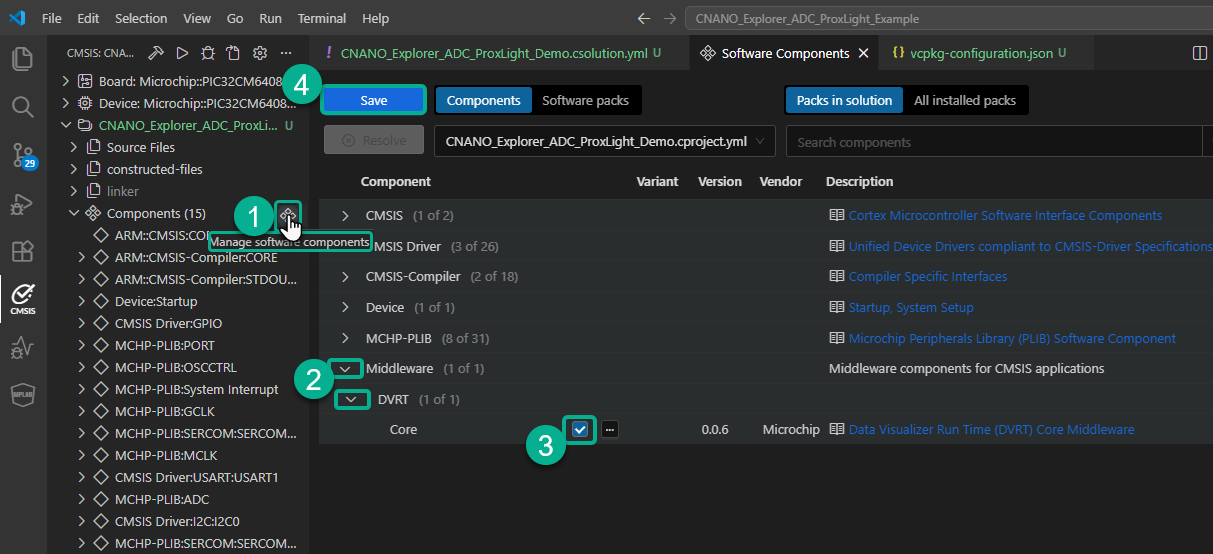The height and width of the screenshot is (554, 1213).
Task: Select the linker tree item
Action: 123,191
